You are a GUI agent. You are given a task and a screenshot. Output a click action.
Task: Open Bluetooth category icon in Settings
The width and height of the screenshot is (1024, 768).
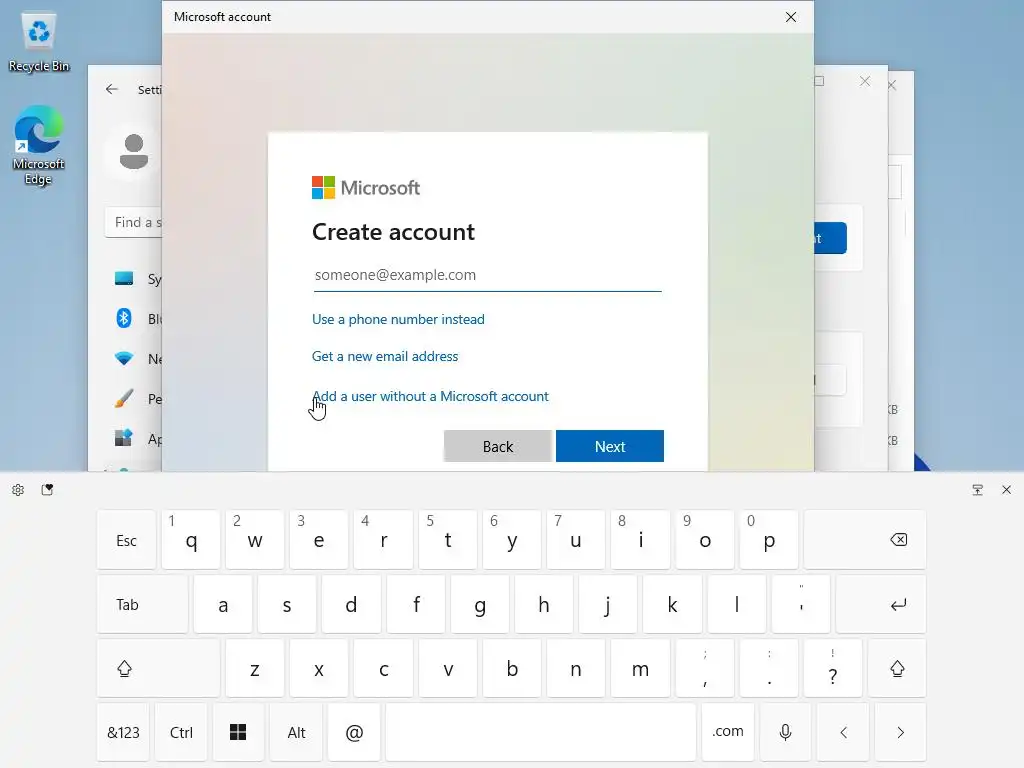pyautogui.click(x=123, y=319)
